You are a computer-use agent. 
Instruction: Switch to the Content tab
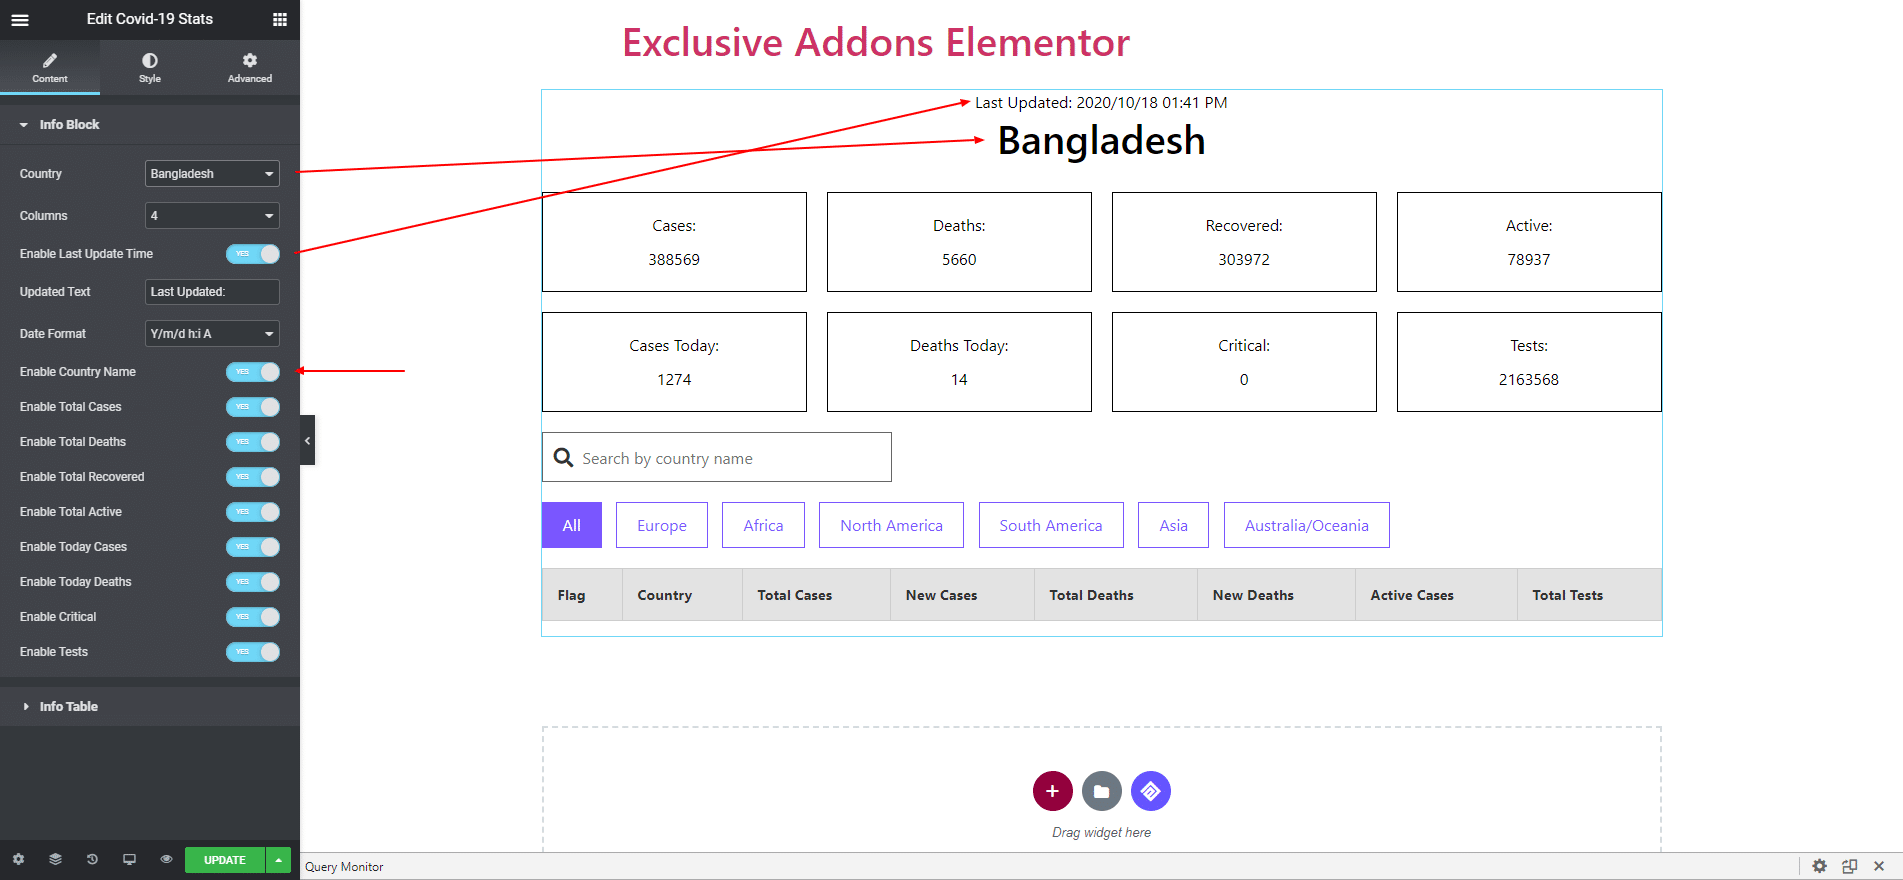50,67
